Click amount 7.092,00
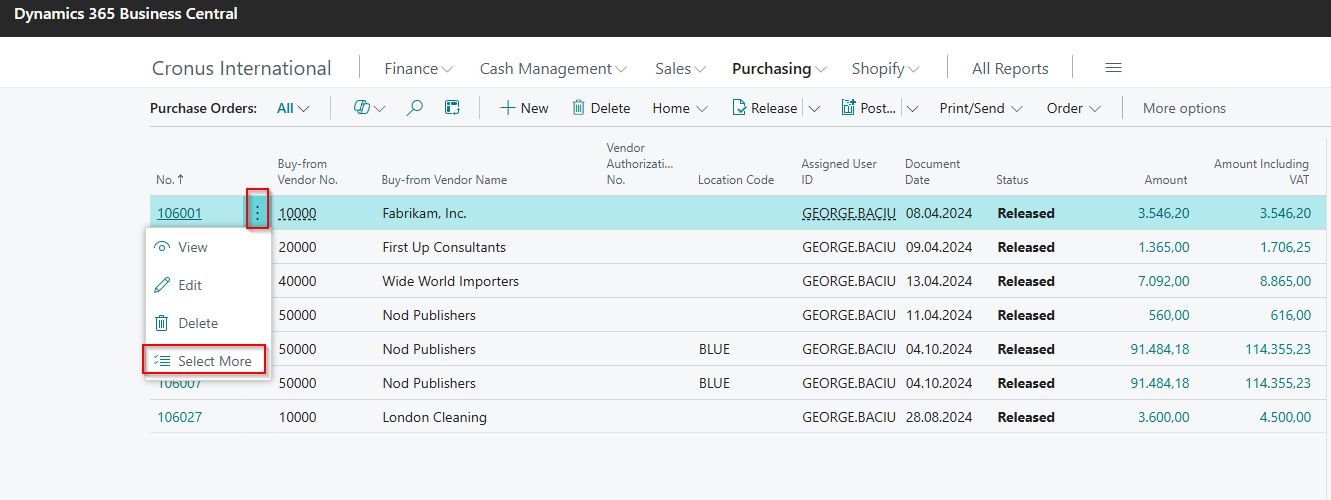The width and height of the screenshot is (1331, 500). point(1163,281)
